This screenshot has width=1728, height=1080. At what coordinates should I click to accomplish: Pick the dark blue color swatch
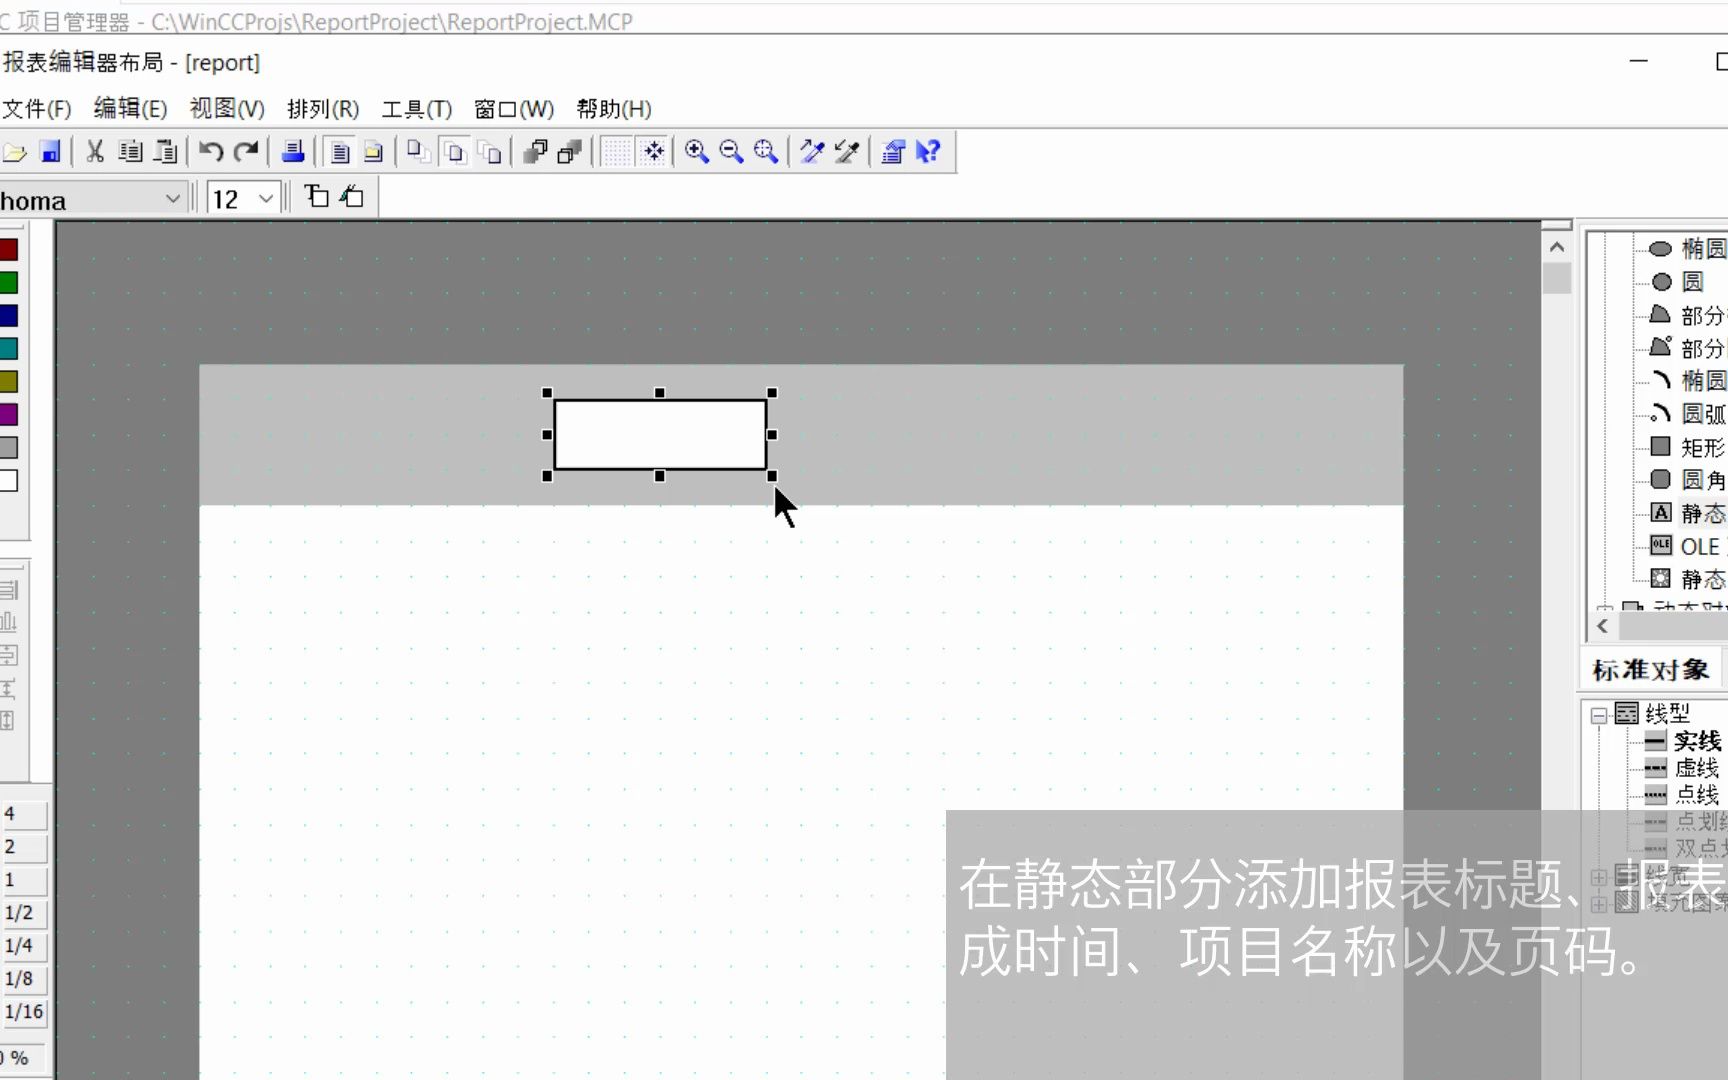click(x=9, y=316)
